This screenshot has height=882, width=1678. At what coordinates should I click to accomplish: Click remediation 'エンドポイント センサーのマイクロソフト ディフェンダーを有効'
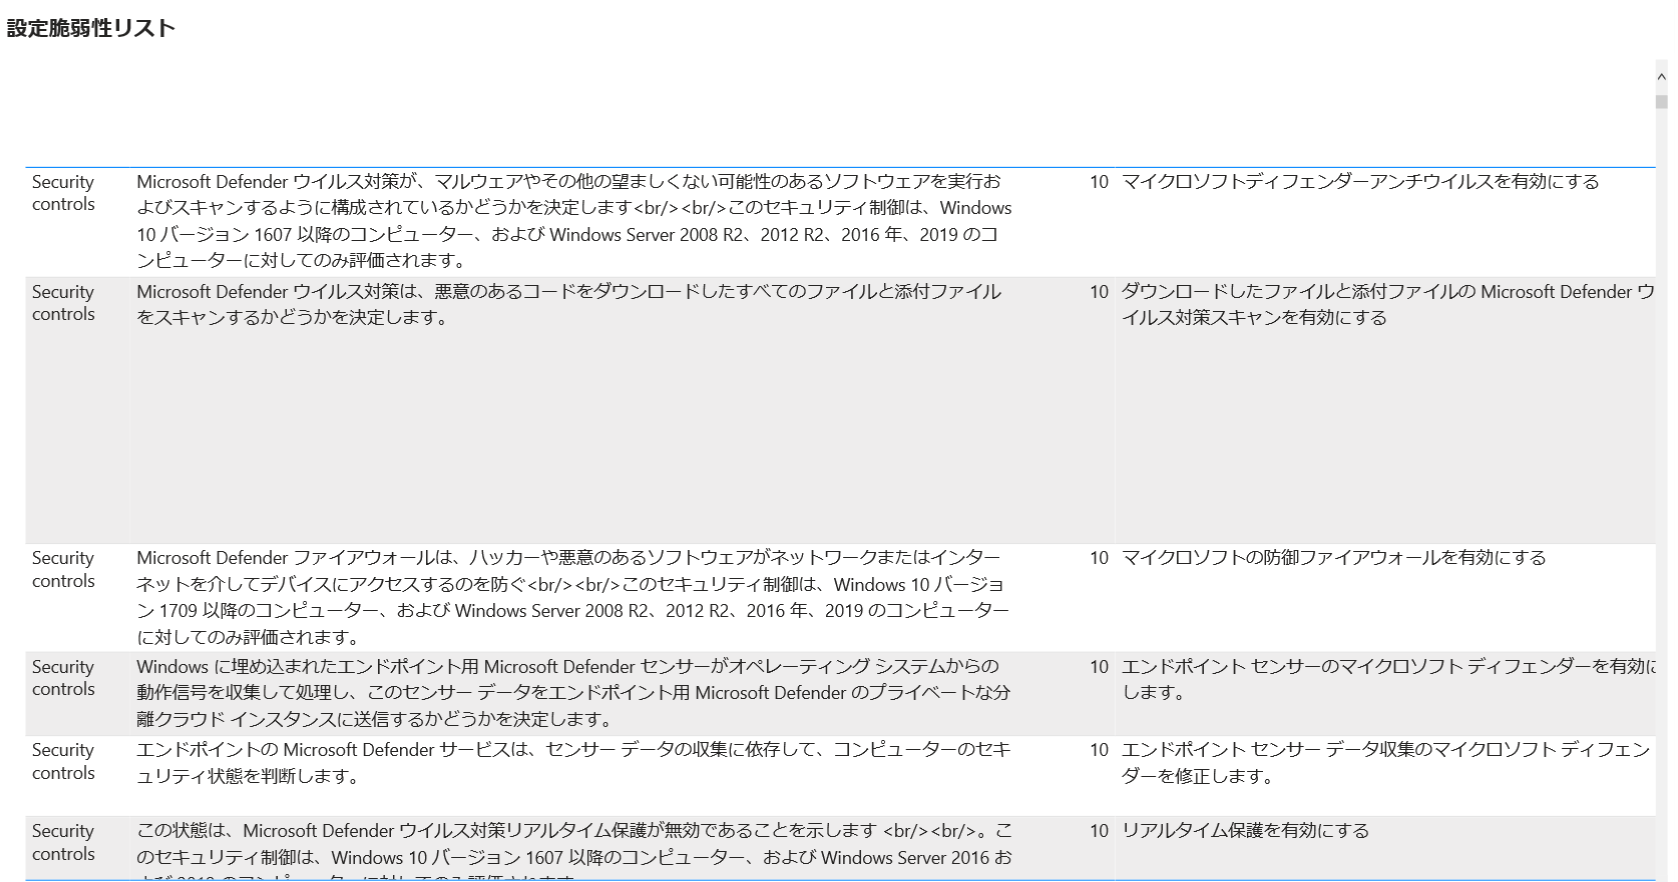[x=1388, y=679]
